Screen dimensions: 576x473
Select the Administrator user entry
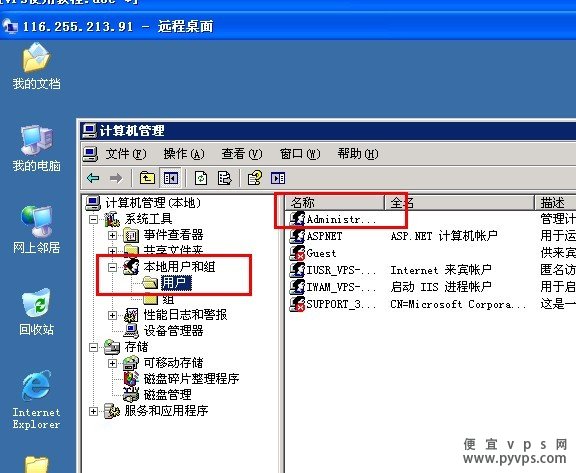coord(333,219)
